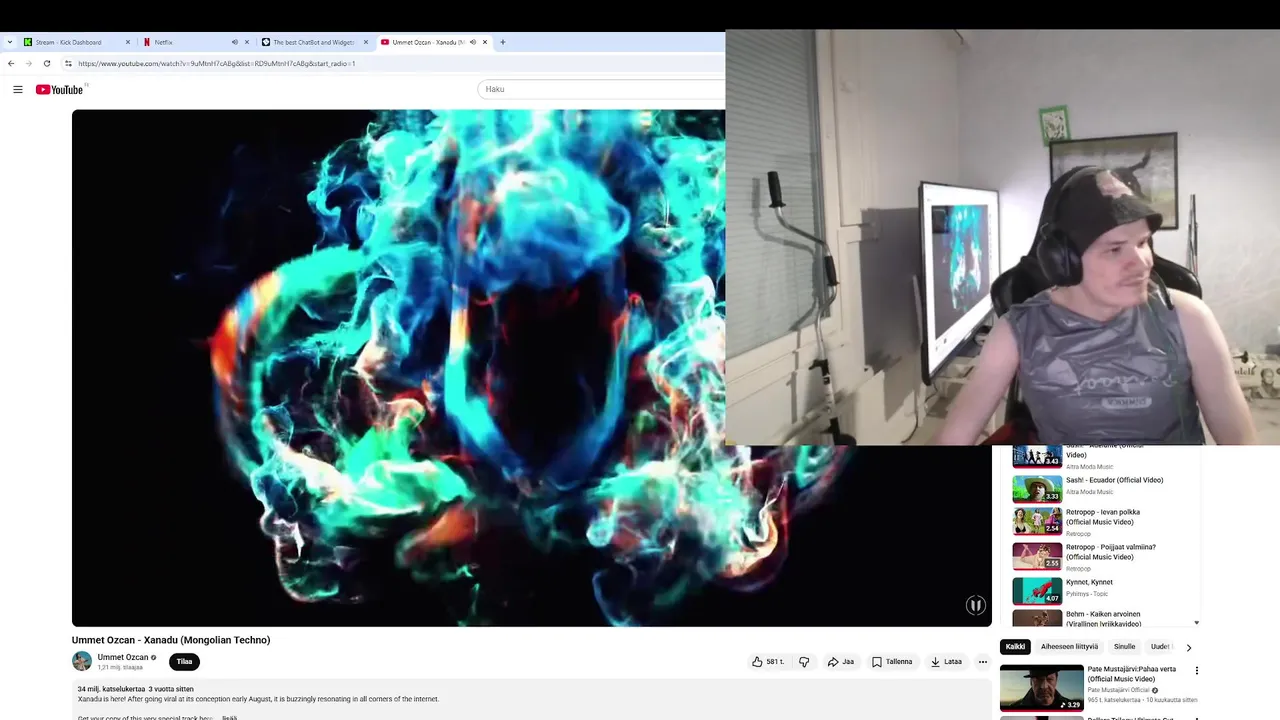Viewport: 1280px width, 720px height.
Task: Play Behm - Kaiken arvoinen playlist item
Action: coord(1101,619)
